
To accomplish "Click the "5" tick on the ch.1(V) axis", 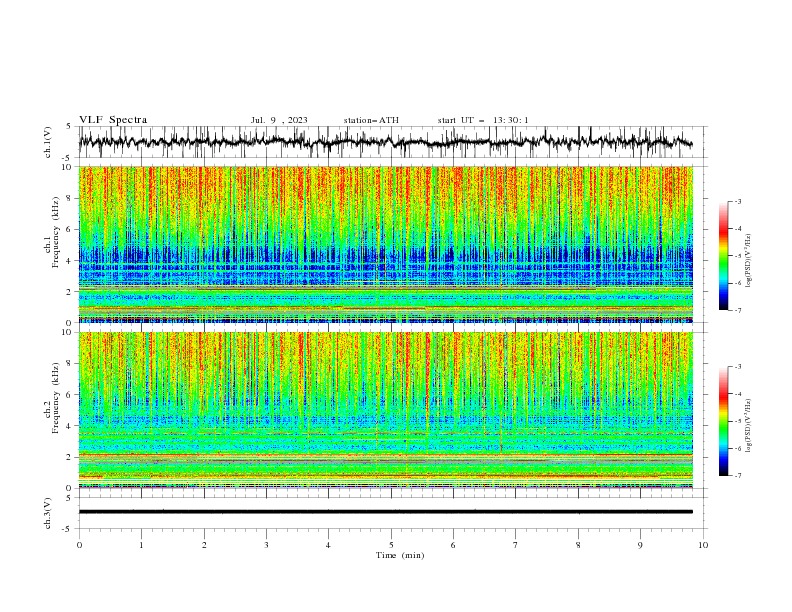I will pos(70,126).
